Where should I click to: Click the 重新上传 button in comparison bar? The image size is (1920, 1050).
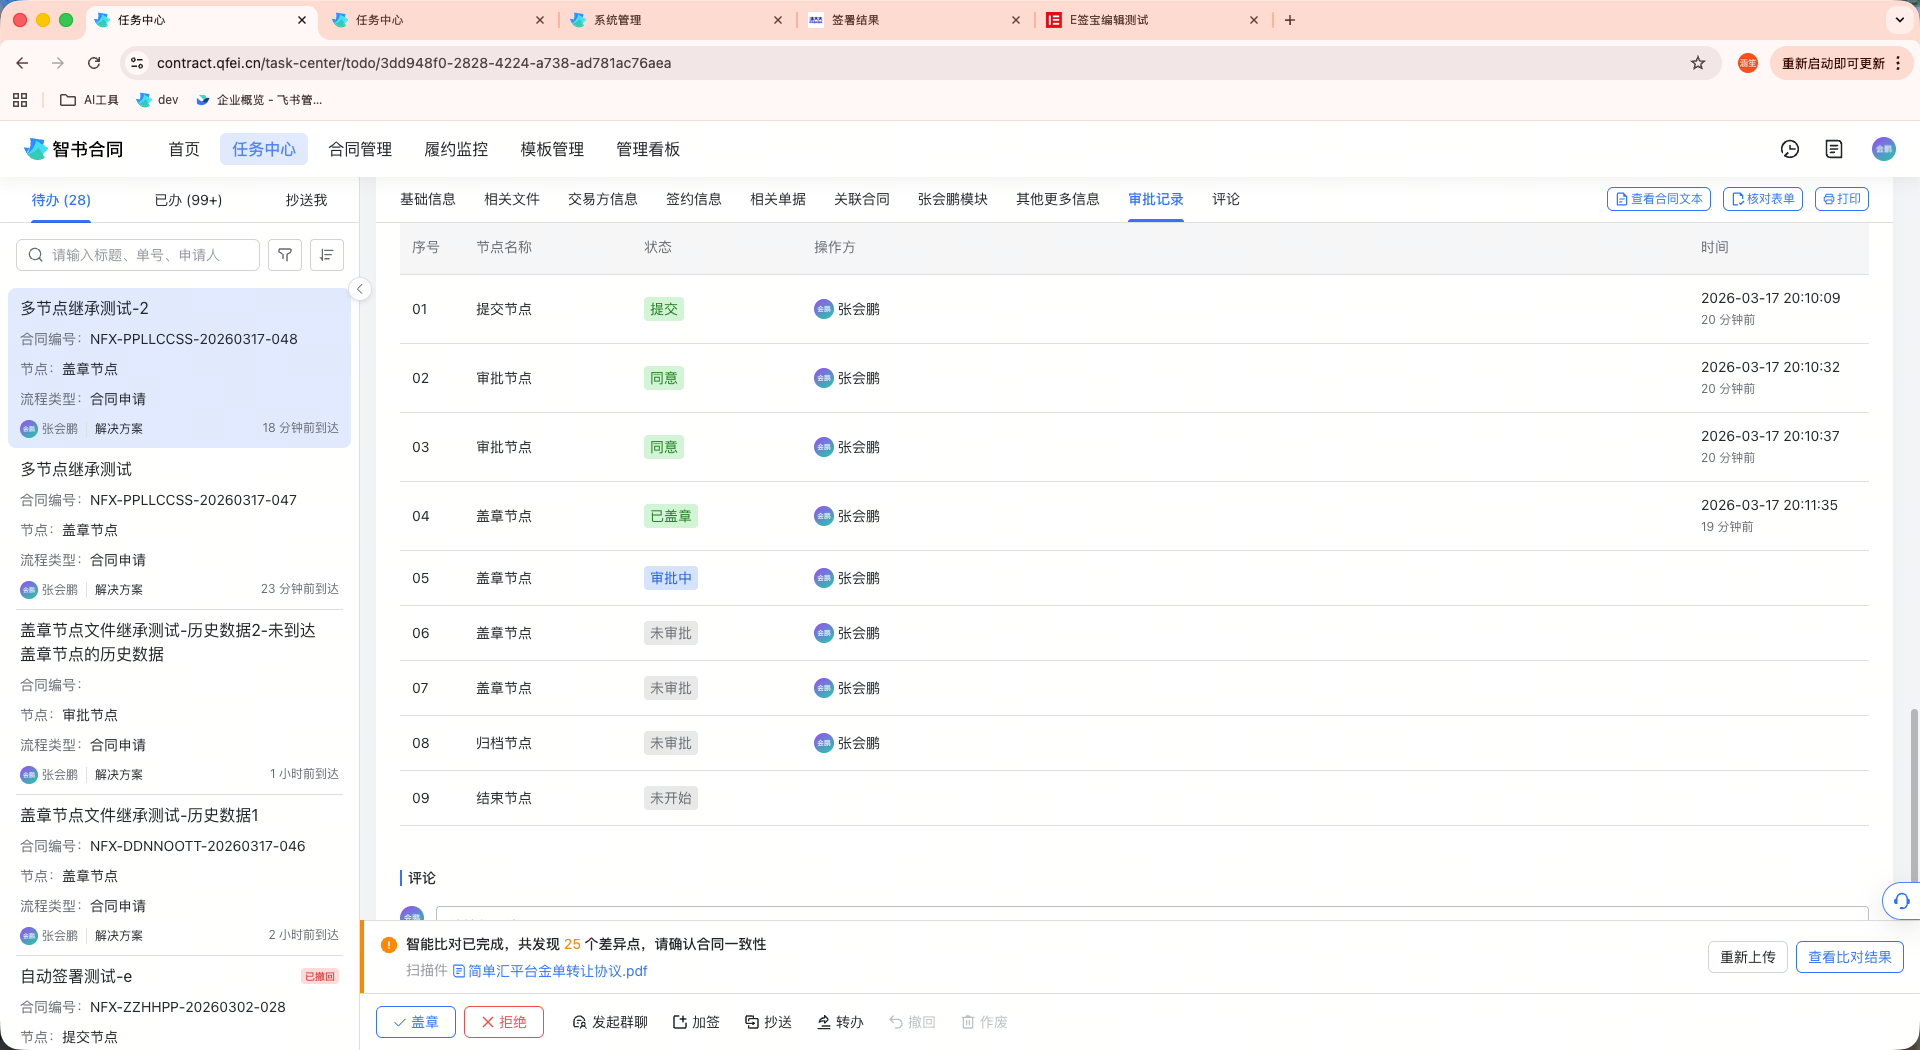click(x=1747, y=957)
